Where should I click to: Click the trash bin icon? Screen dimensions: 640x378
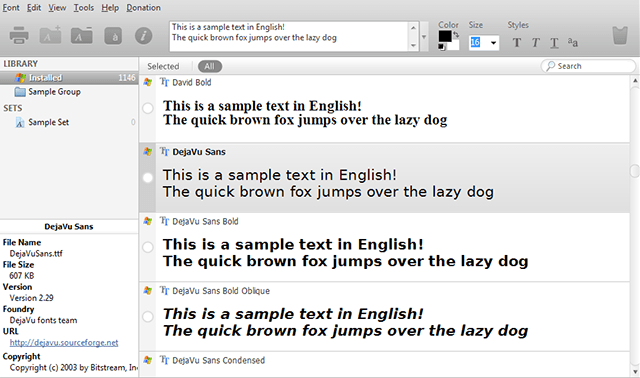click(x=620, y=36)
